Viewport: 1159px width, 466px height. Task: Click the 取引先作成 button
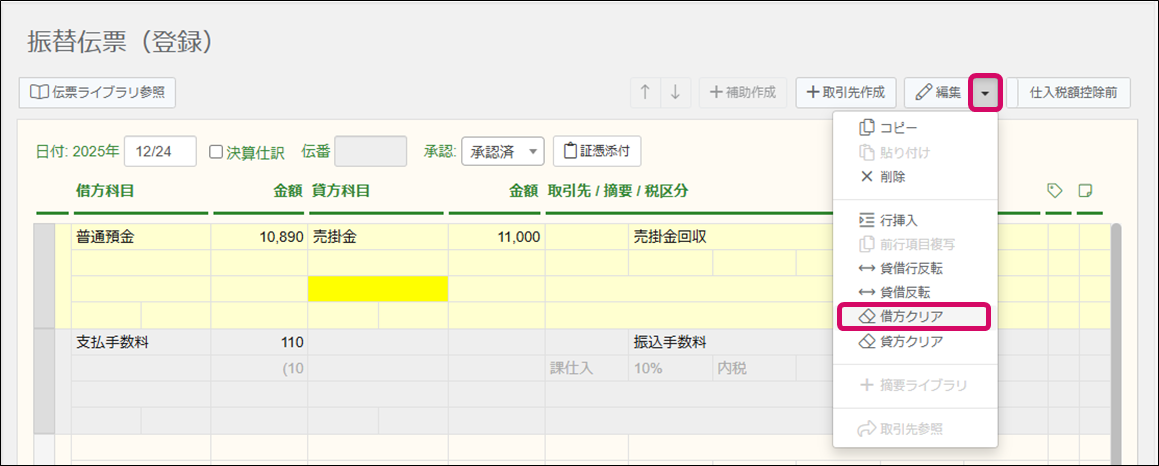point(846,92)
